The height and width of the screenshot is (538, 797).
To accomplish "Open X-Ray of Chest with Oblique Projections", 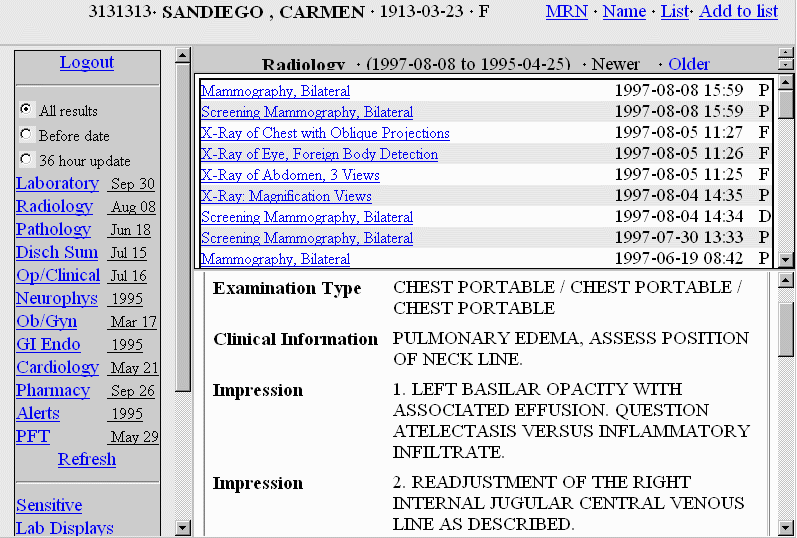I will 325,133.
